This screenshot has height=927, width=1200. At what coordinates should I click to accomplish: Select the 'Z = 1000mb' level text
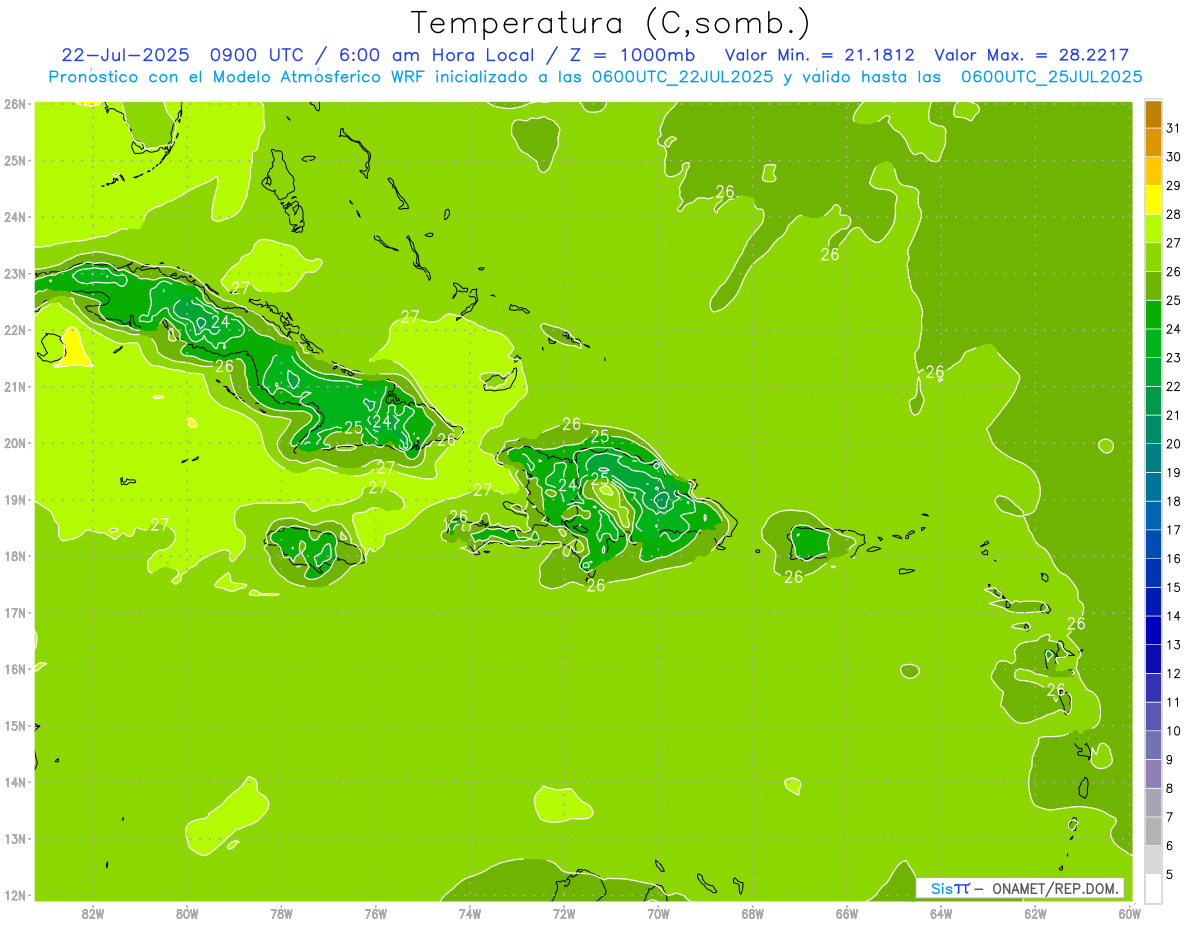[x=634, y=55]
